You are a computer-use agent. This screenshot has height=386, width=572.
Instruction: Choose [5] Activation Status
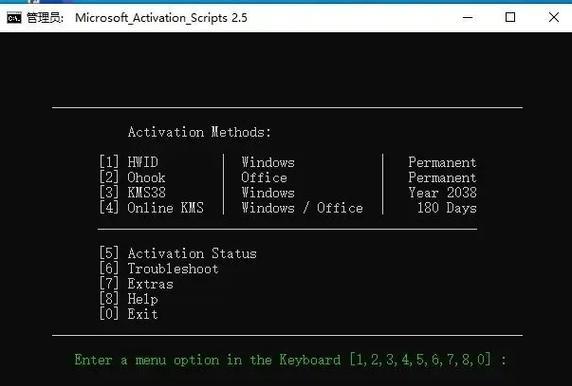point(178,253)
